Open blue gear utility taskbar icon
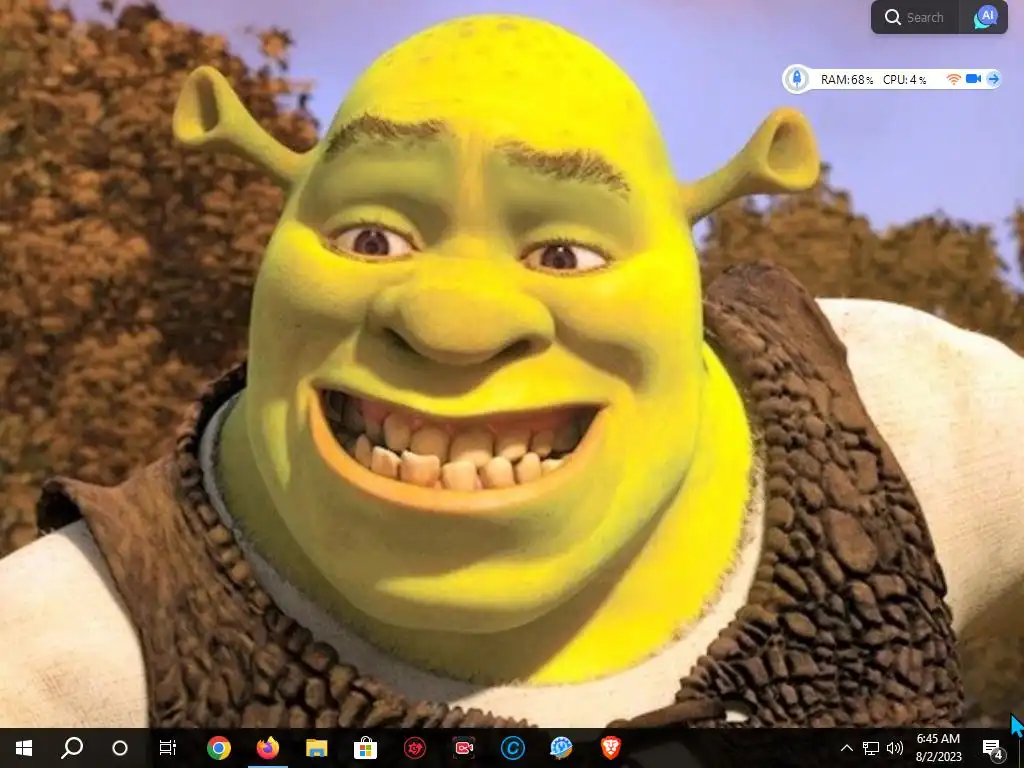 561,748
